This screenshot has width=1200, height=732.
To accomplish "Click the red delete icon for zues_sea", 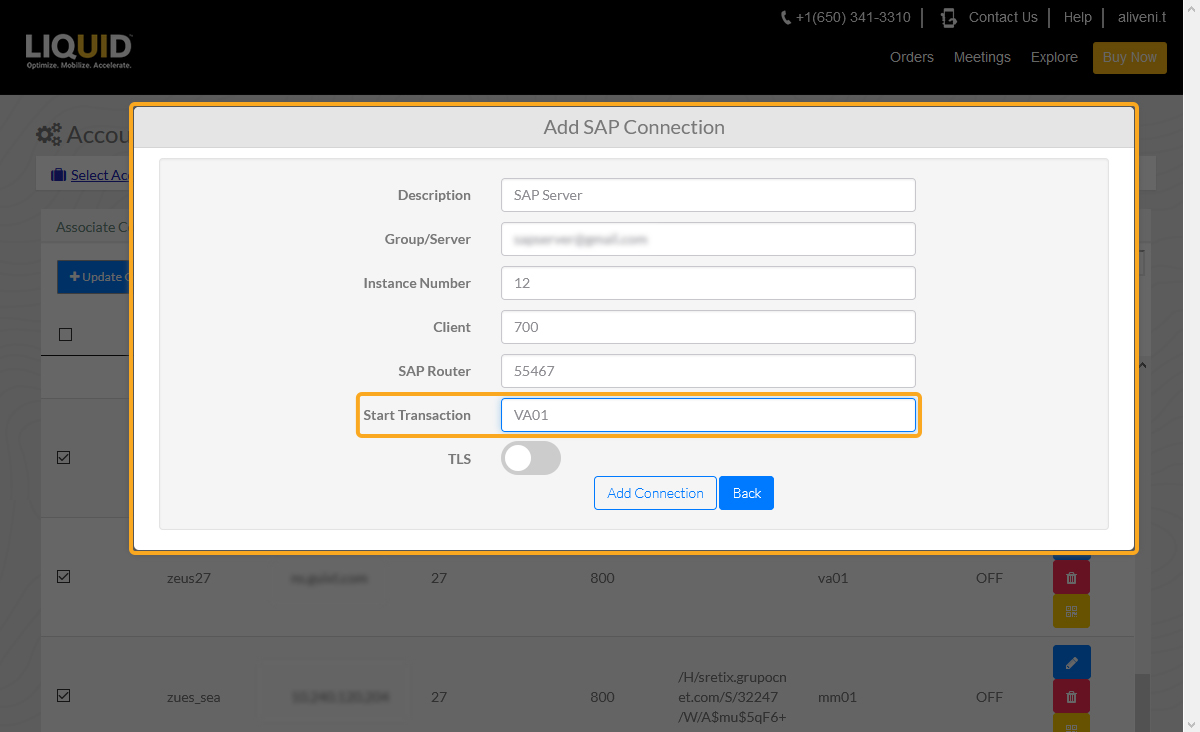I will pyautogui.click(x=1071, y=696).
